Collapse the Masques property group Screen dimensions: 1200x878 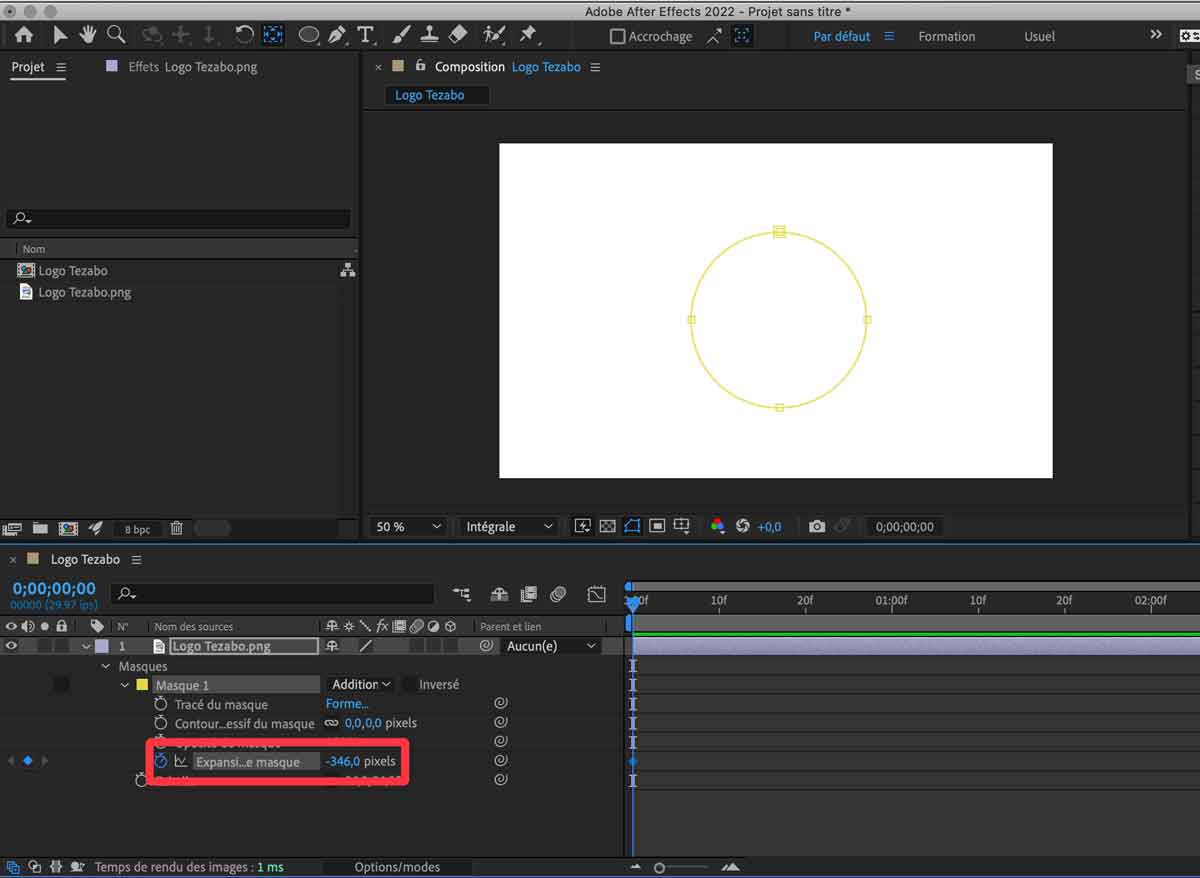(x=106, y=666)
